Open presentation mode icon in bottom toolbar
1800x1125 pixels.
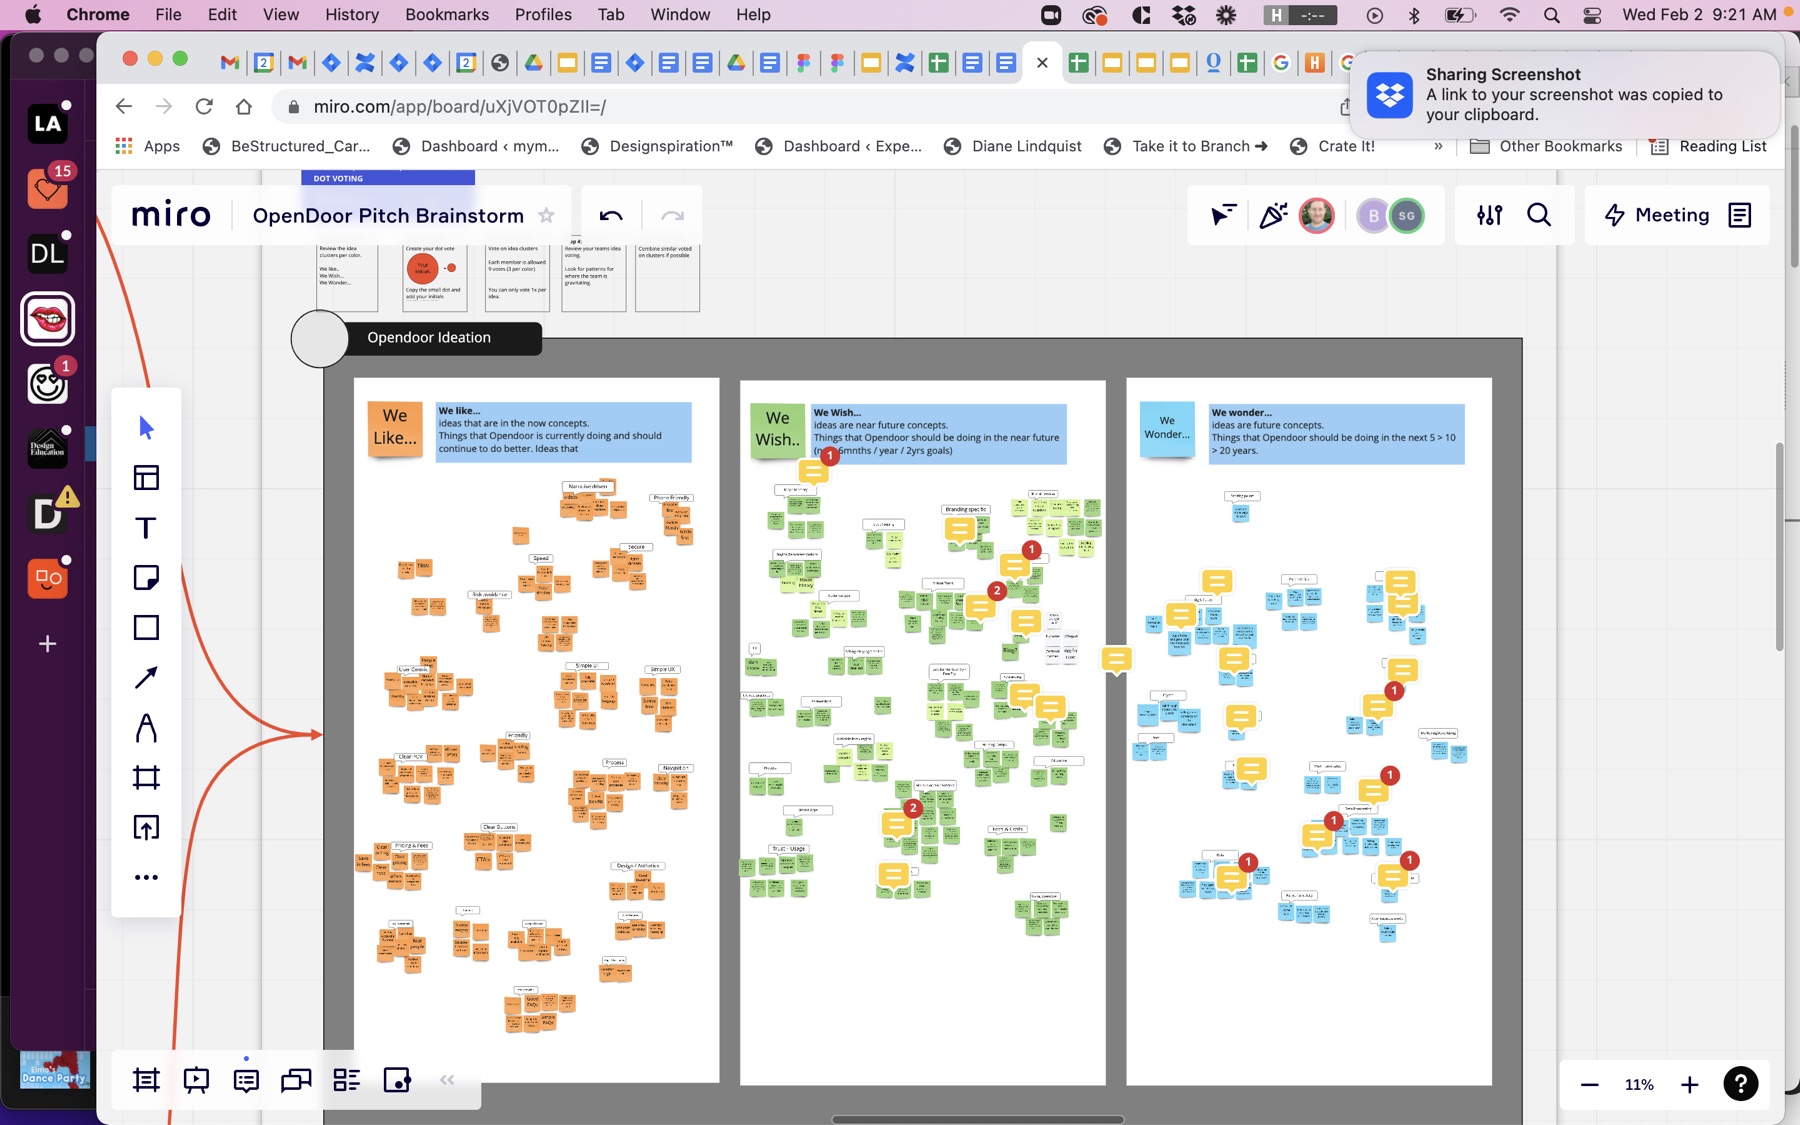pos(196,1080)
